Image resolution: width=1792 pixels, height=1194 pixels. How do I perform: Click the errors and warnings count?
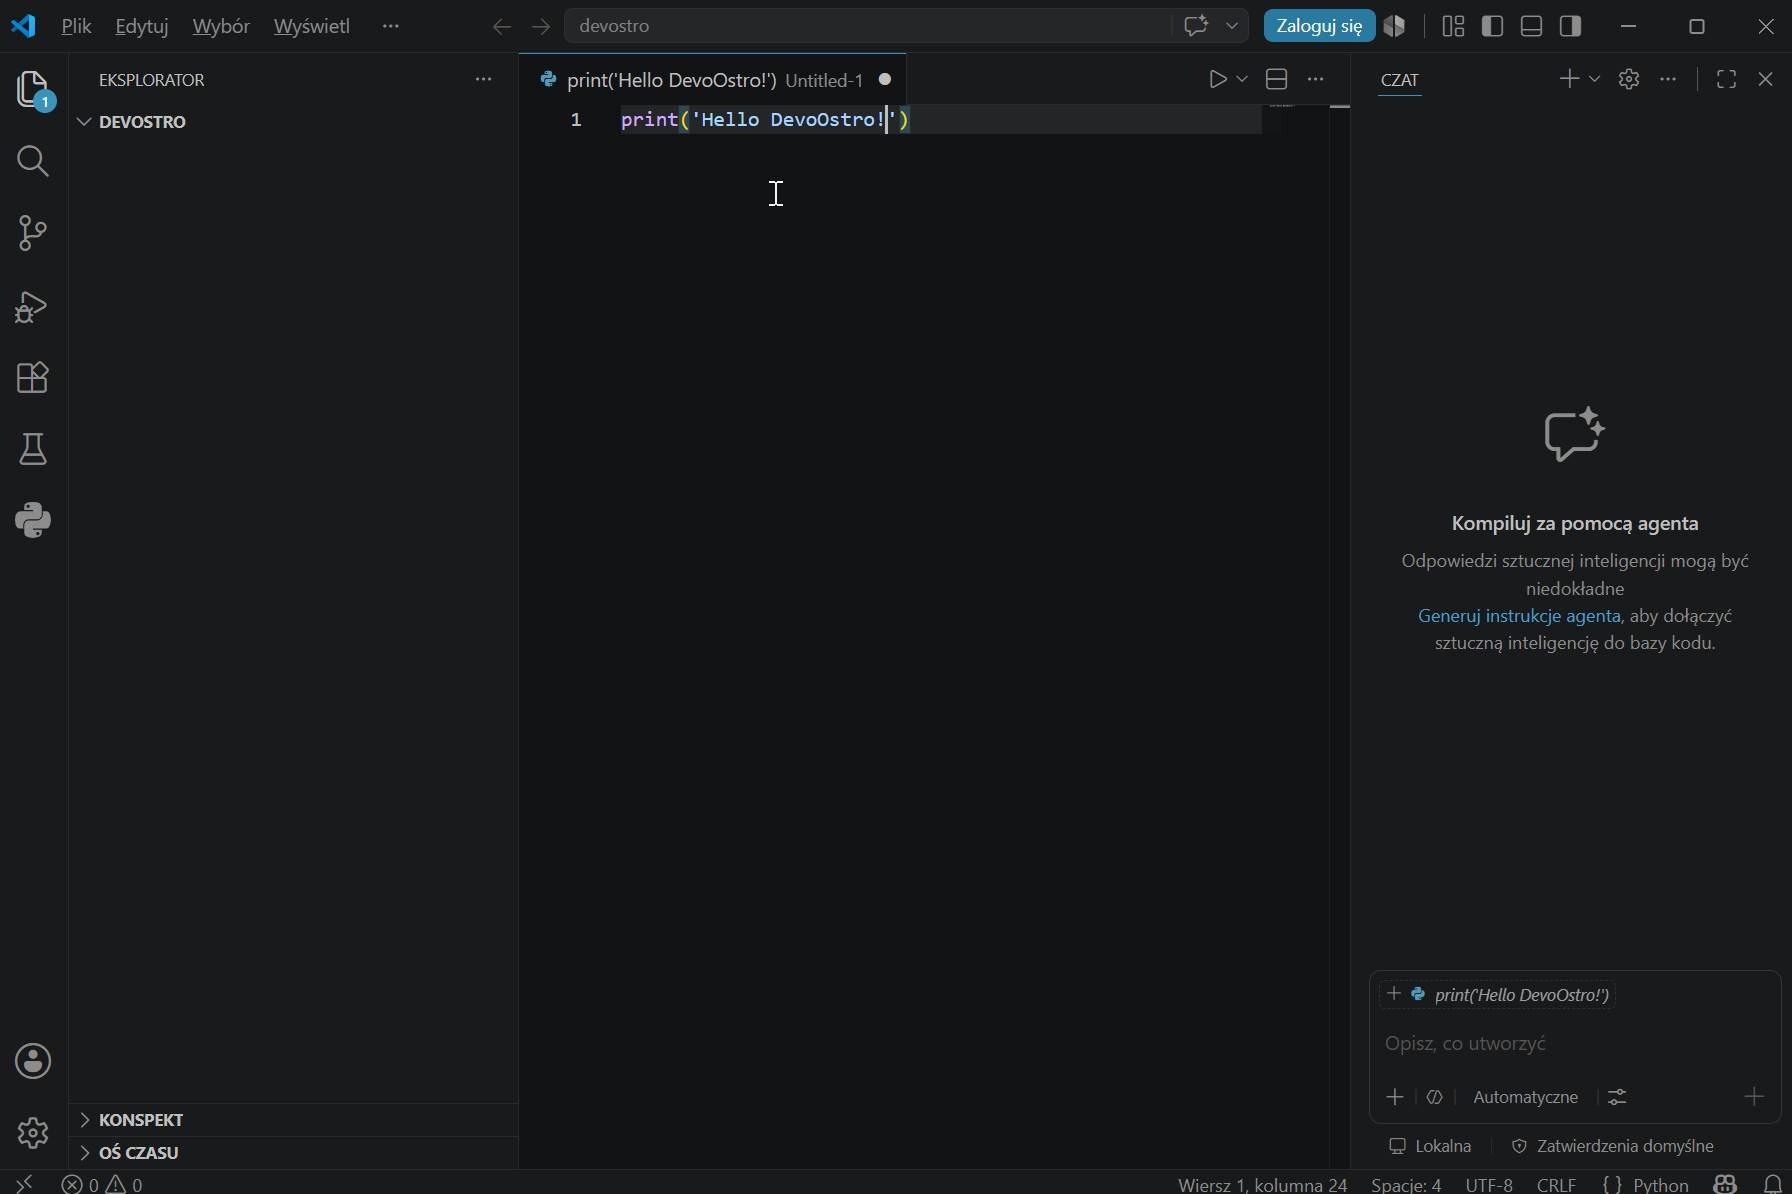point(102,1184)
